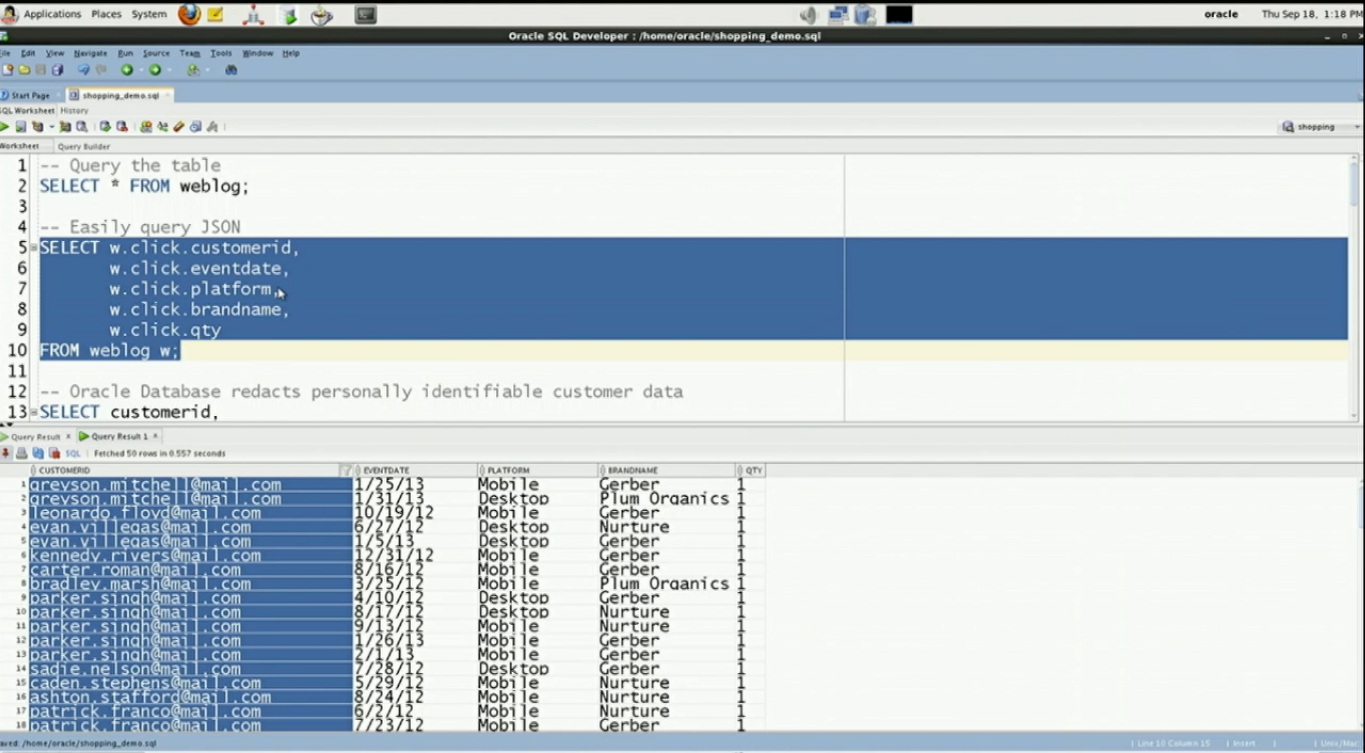Open the View menu

(55, 53)
